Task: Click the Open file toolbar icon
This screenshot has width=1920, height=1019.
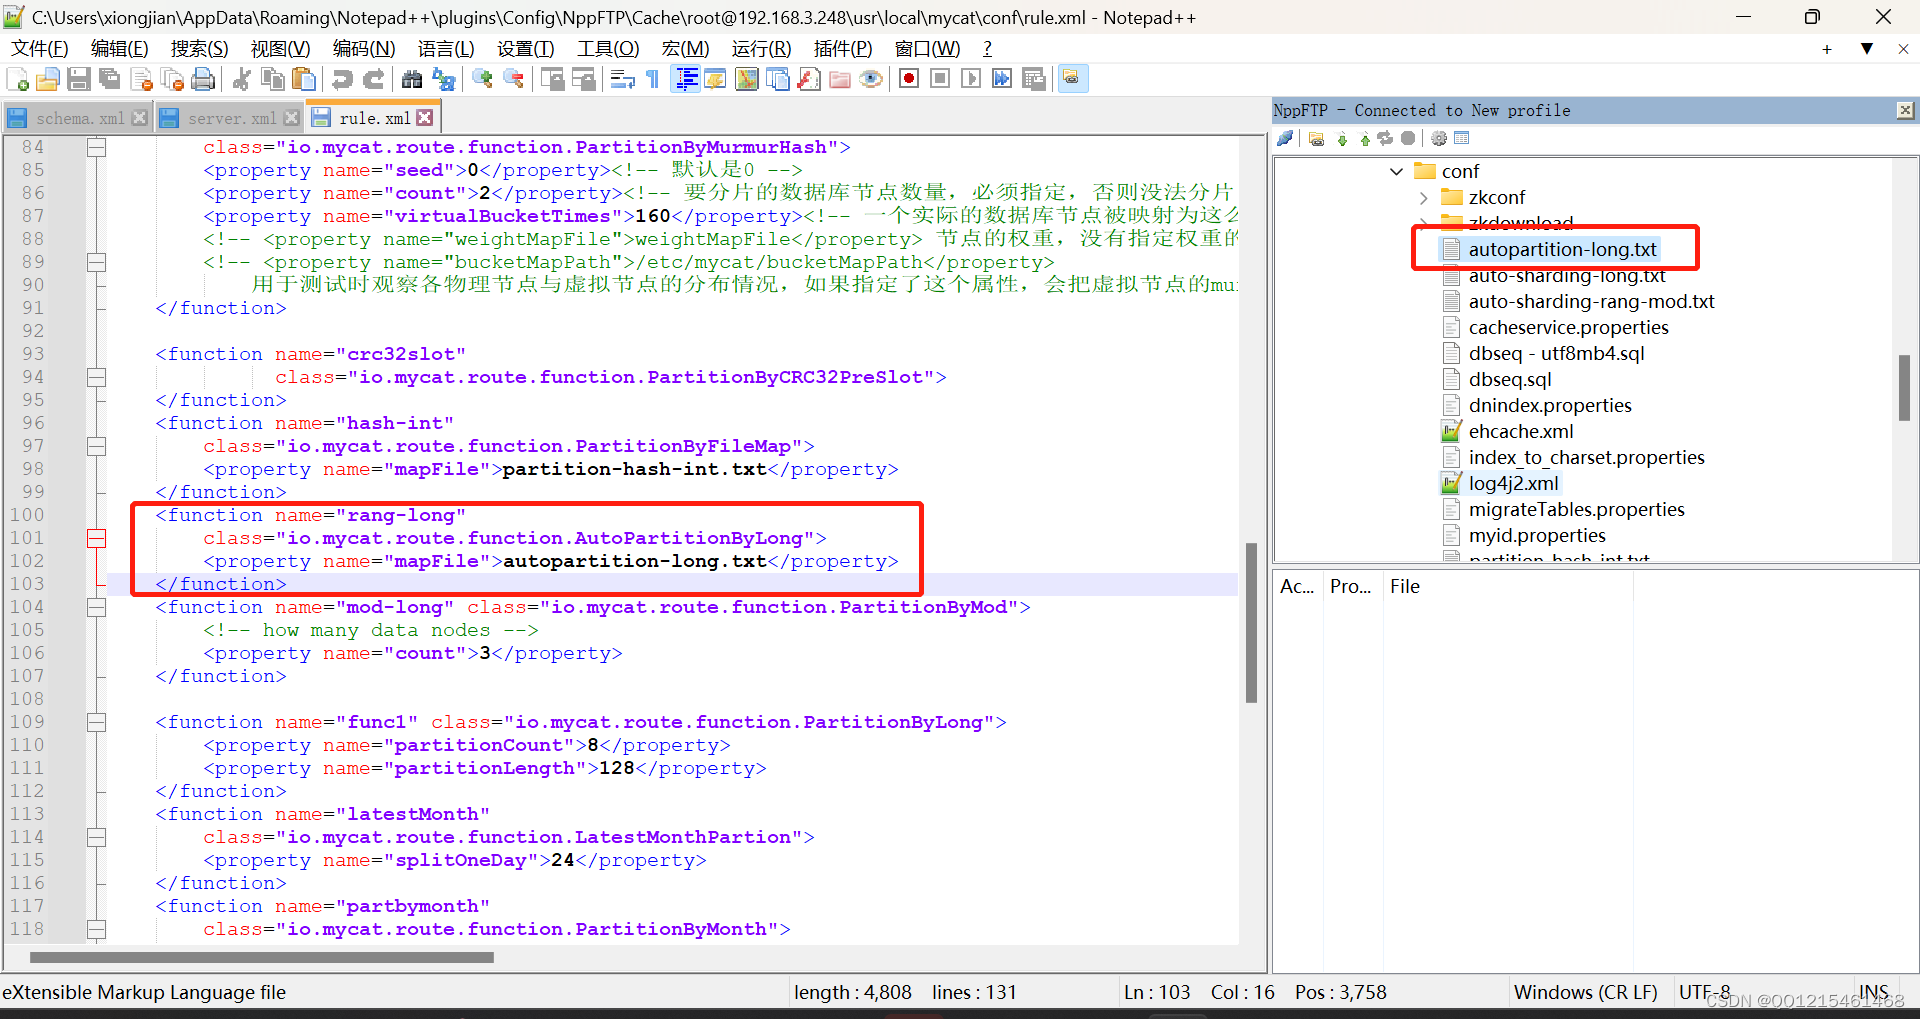Action: click(x=48, y=80)
